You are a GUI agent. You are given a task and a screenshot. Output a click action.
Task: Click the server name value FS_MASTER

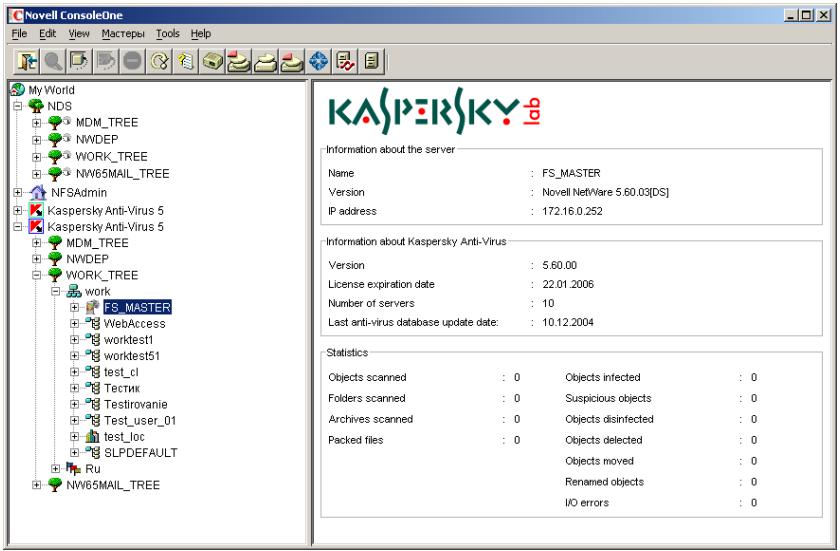pos(571,173)
